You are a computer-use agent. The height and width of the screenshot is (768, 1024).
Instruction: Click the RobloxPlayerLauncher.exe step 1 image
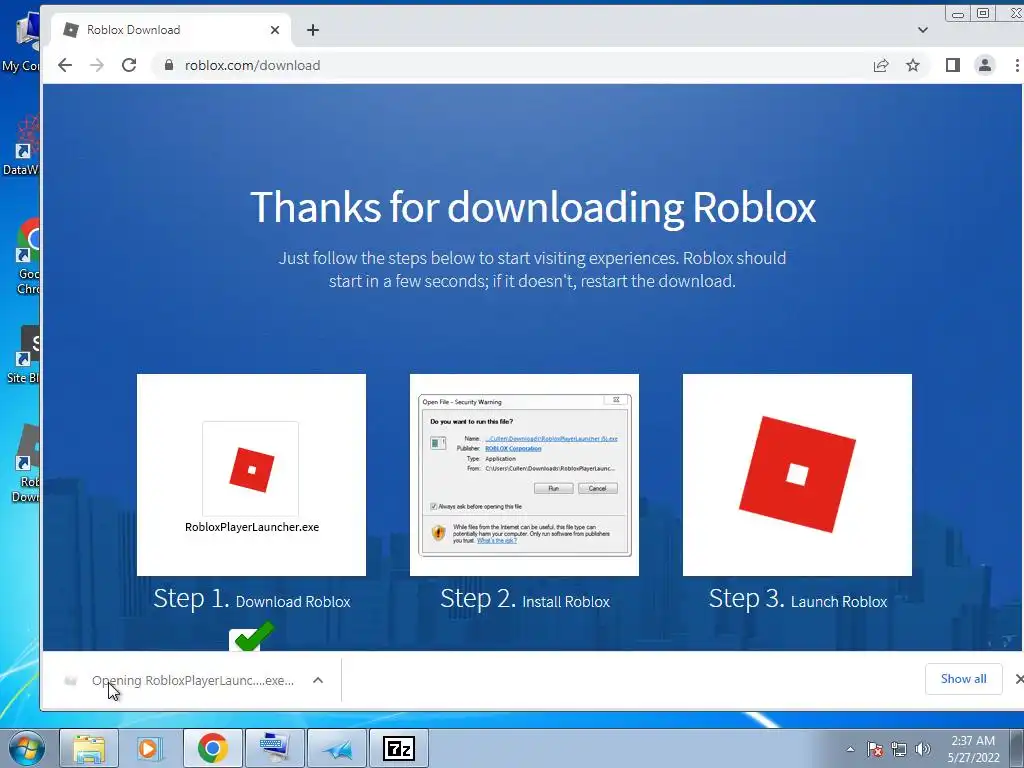pos(251,475)
